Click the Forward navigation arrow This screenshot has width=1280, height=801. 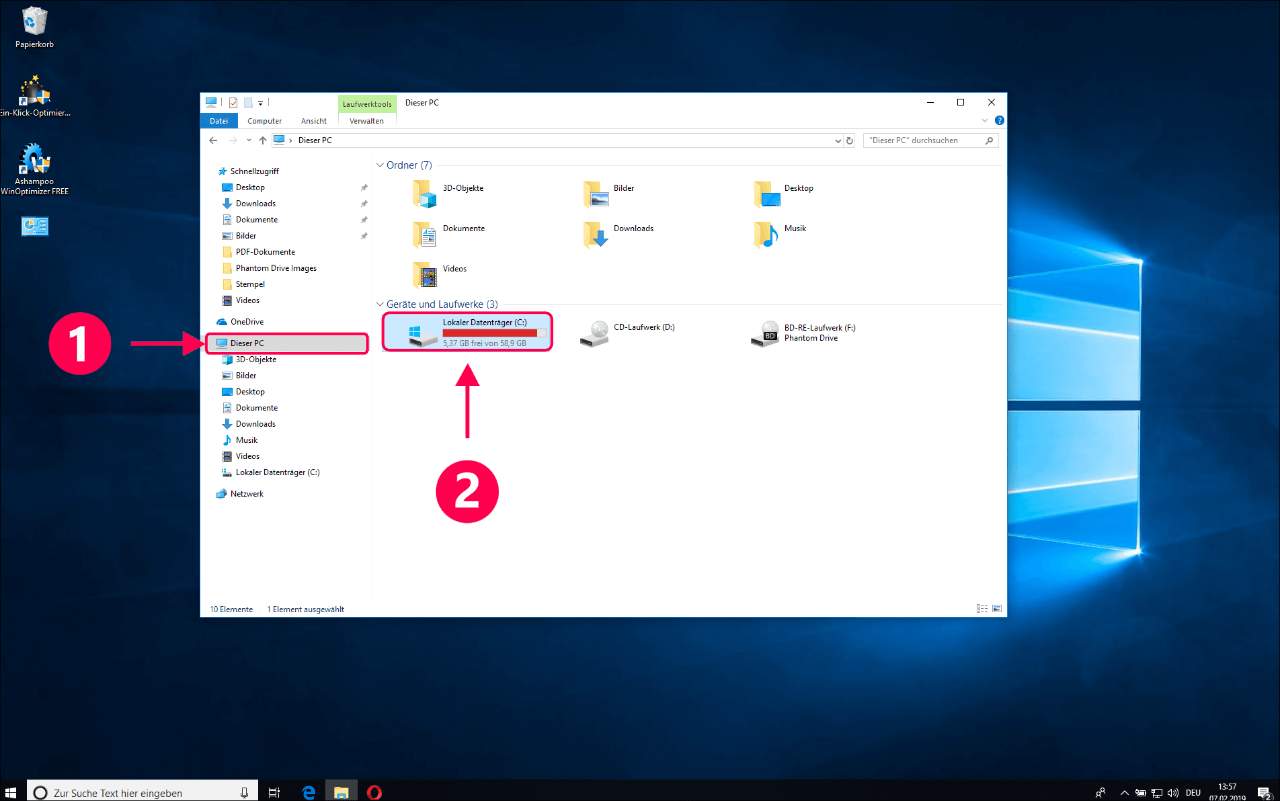pyautogui.click(x=233, y=140)
